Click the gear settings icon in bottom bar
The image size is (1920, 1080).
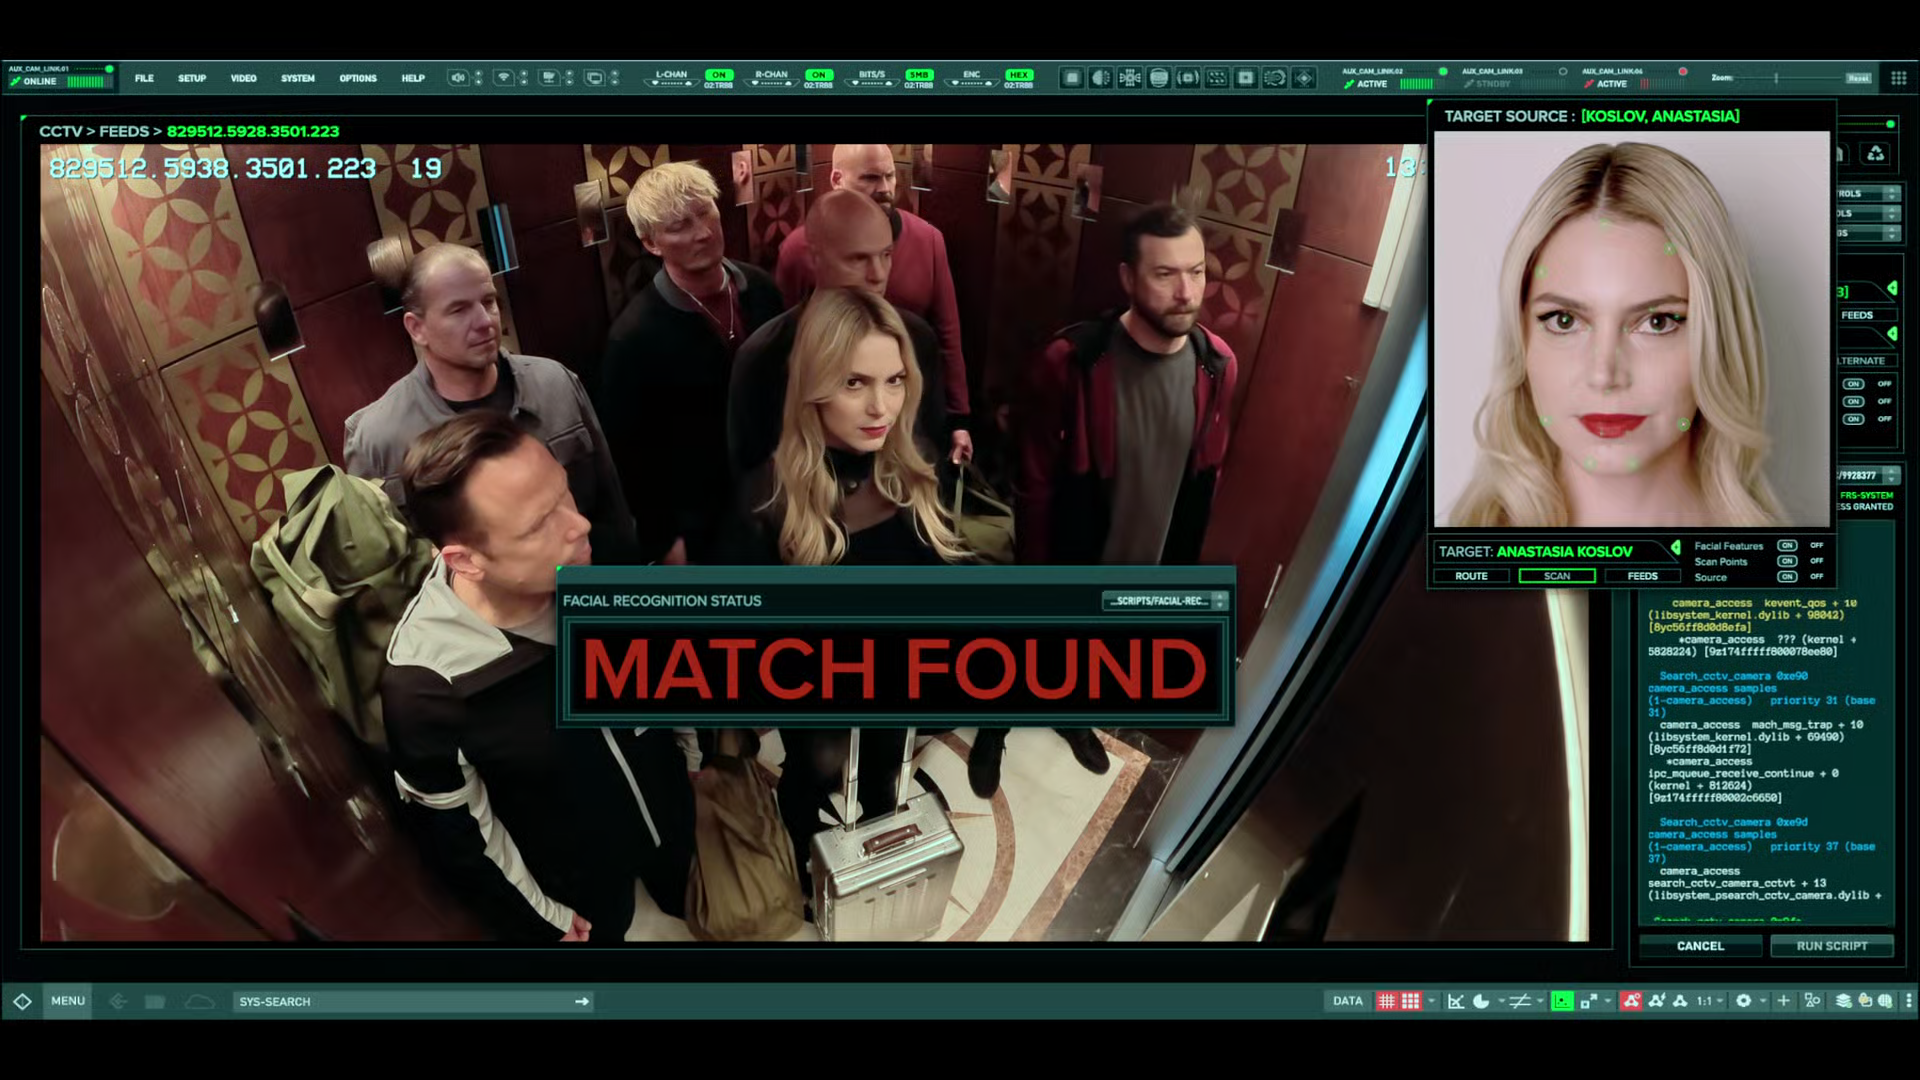pyautogui.click(x=1743, y=1001)
